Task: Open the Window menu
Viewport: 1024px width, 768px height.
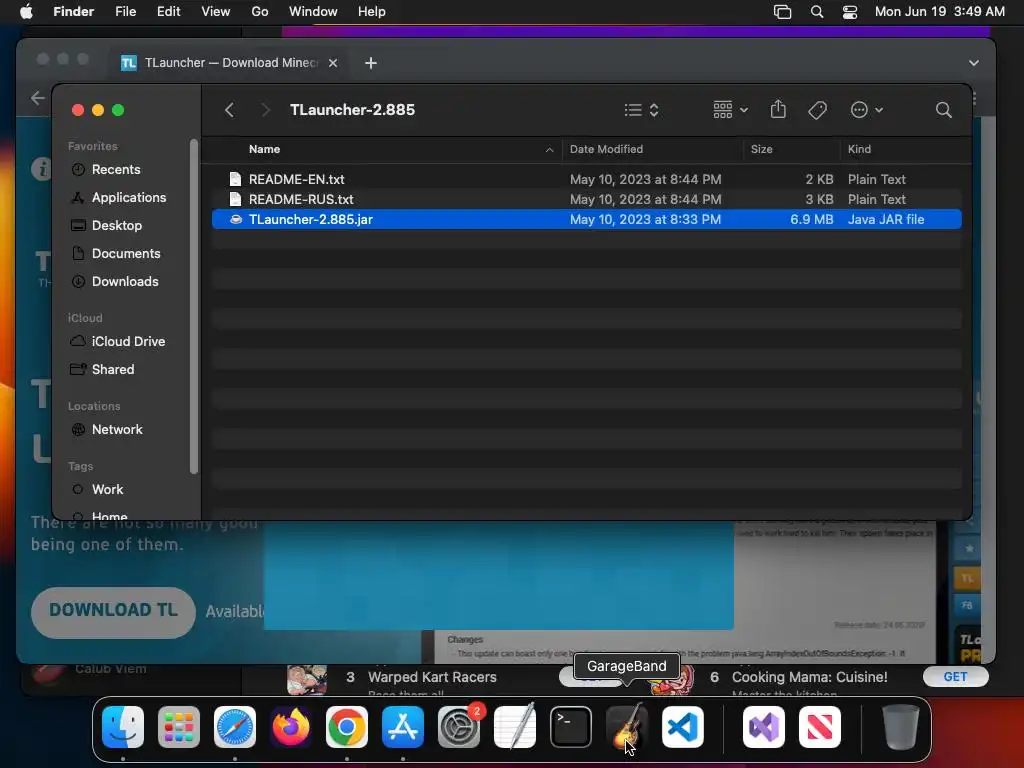Action: point(313,12)
